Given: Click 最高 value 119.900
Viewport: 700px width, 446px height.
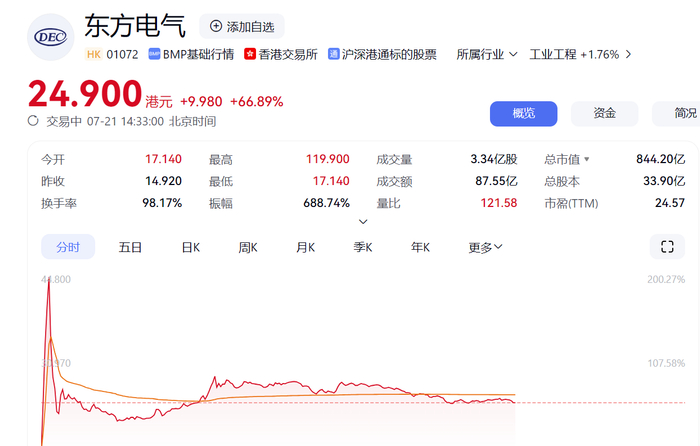Looking at the screenshot, I should point(328,159).
